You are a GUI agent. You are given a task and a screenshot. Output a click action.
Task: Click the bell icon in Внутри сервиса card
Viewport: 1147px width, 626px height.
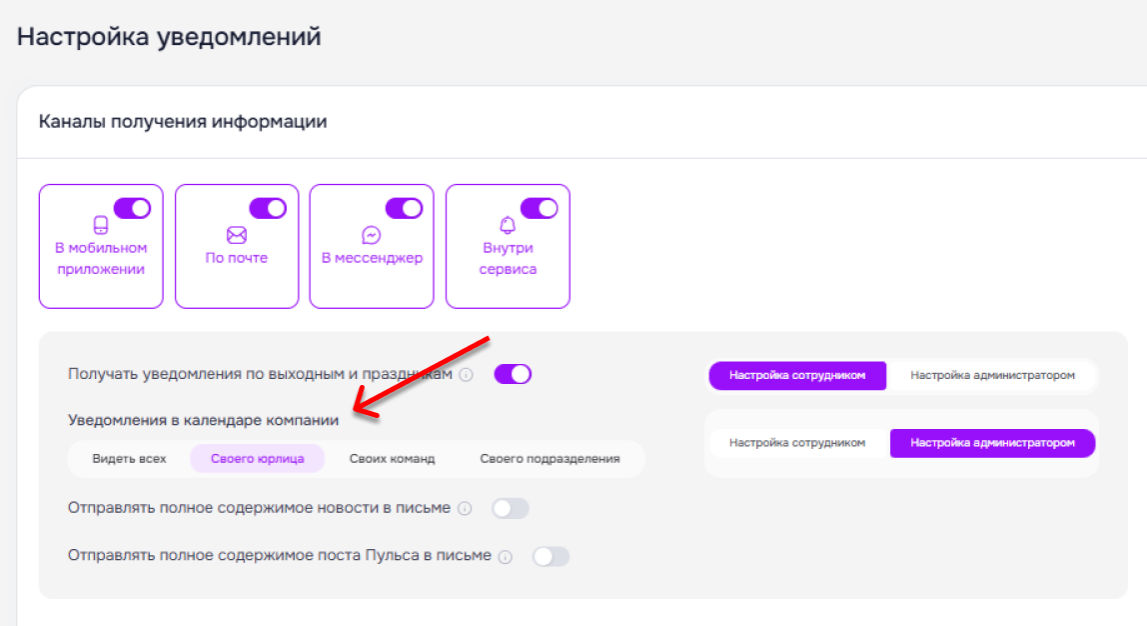tap(507, 225)
